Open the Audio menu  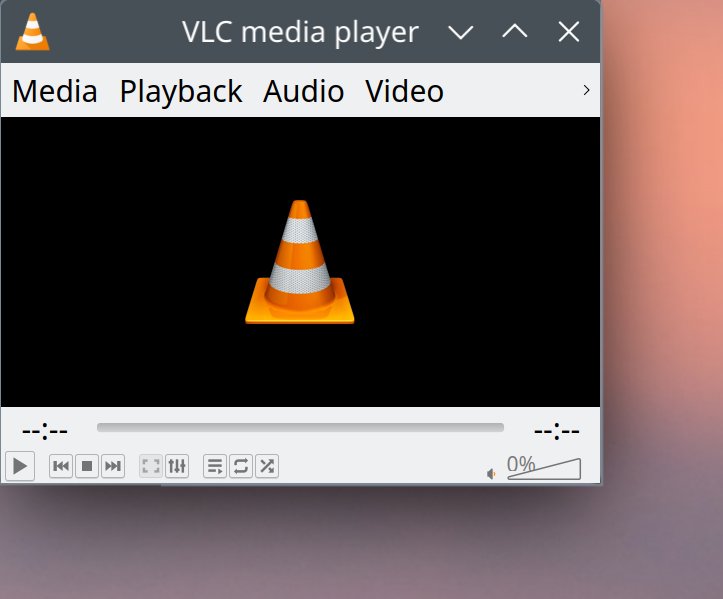304,92
